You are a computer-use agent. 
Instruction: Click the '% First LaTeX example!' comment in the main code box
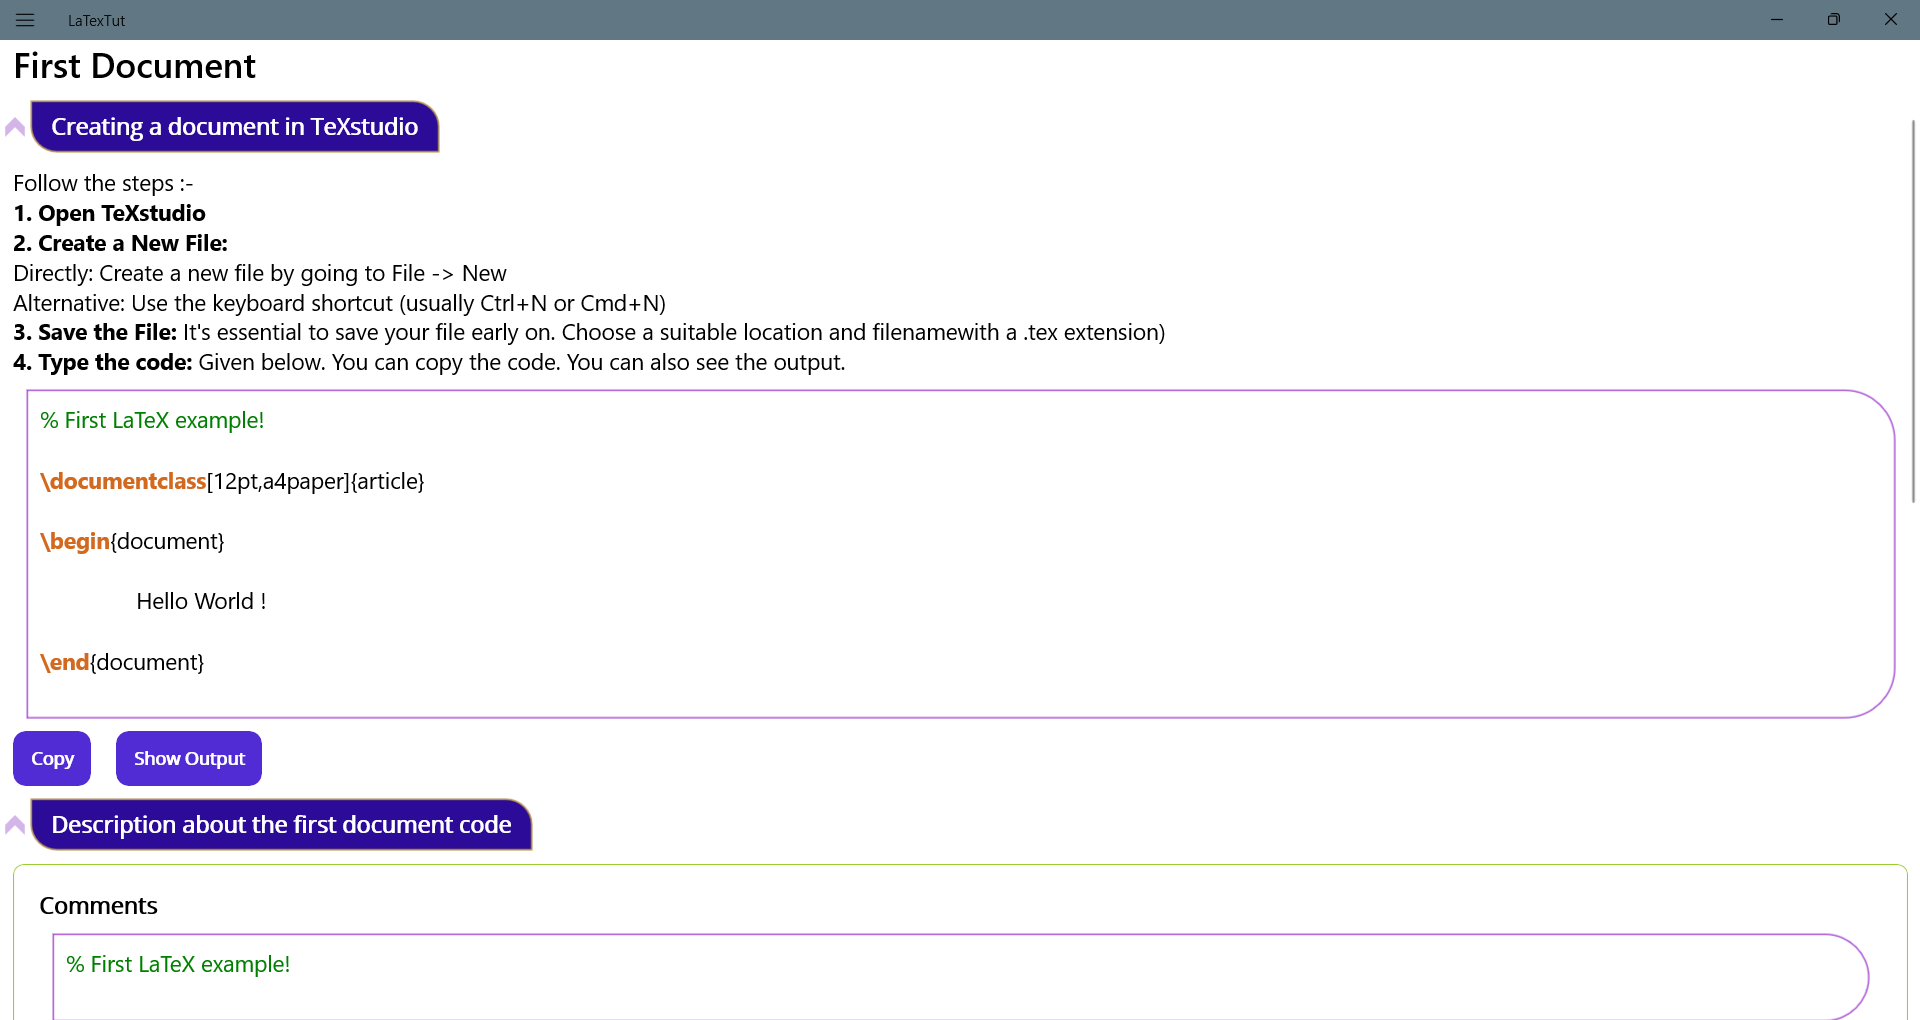[x=152, y=421]
